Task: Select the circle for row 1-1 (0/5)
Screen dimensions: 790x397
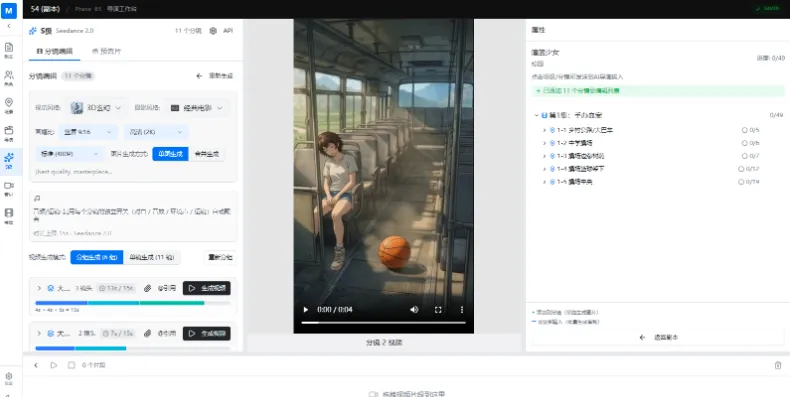Action: click(744, 130)
